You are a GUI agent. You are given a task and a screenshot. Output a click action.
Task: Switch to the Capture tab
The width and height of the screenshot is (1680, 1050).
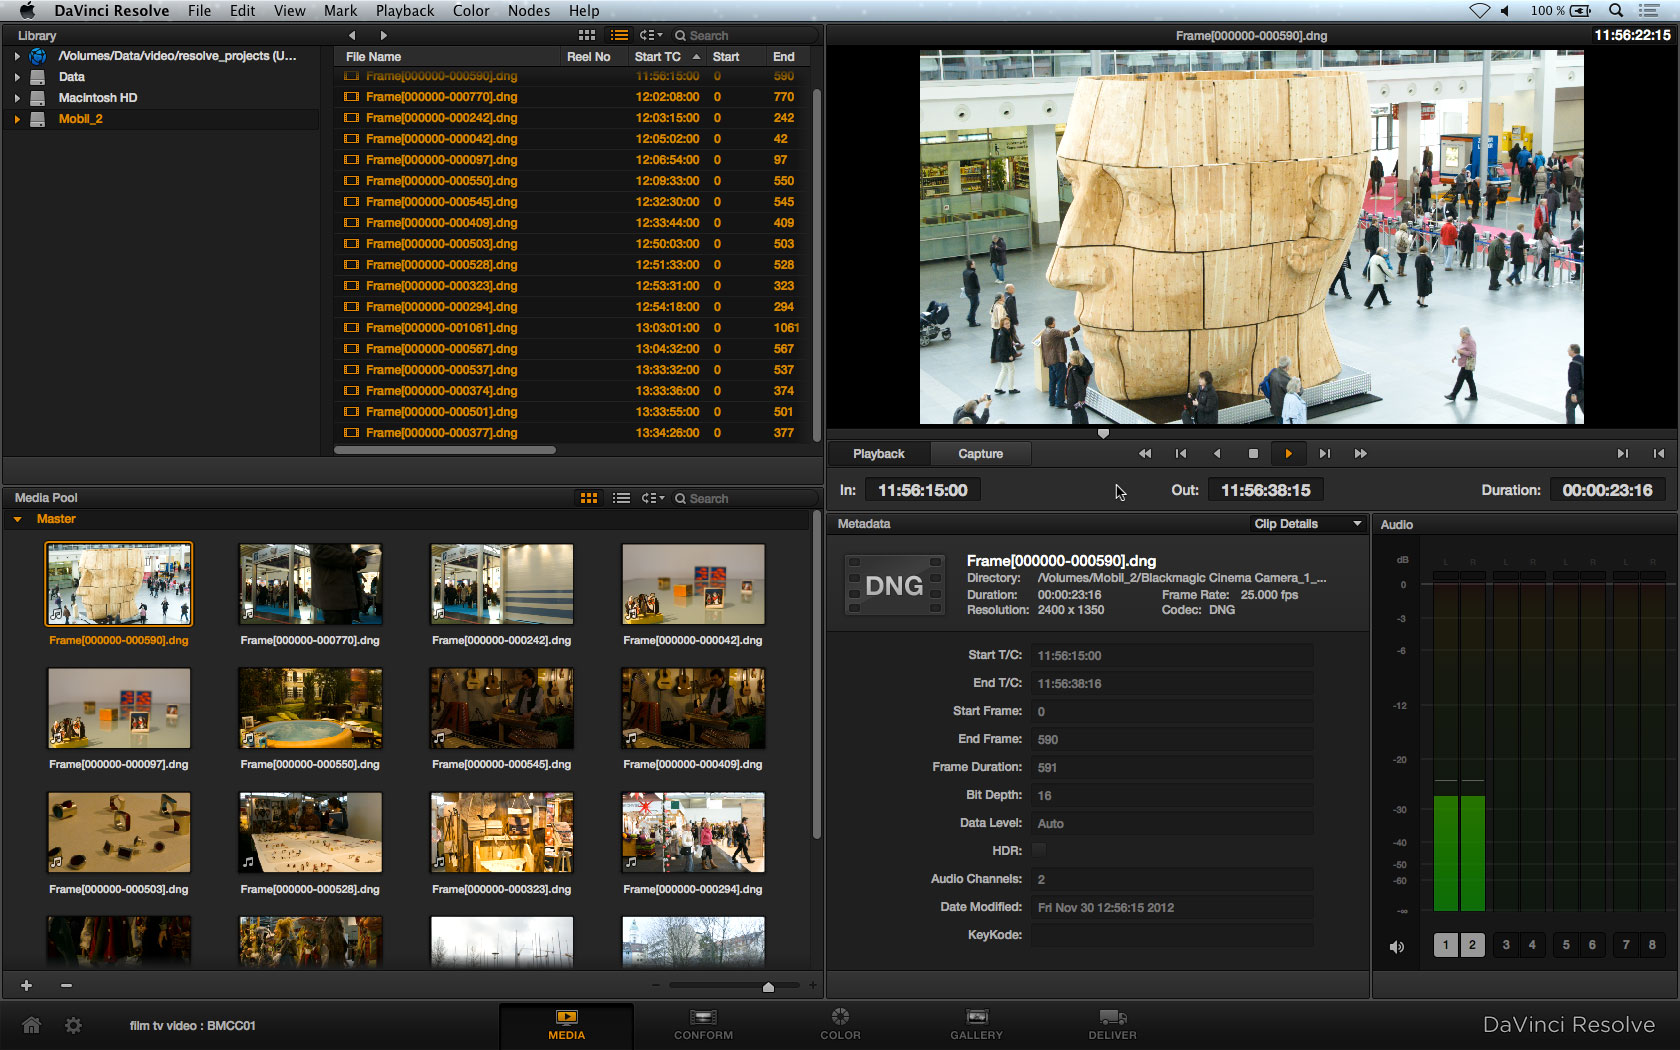[980, 454]
